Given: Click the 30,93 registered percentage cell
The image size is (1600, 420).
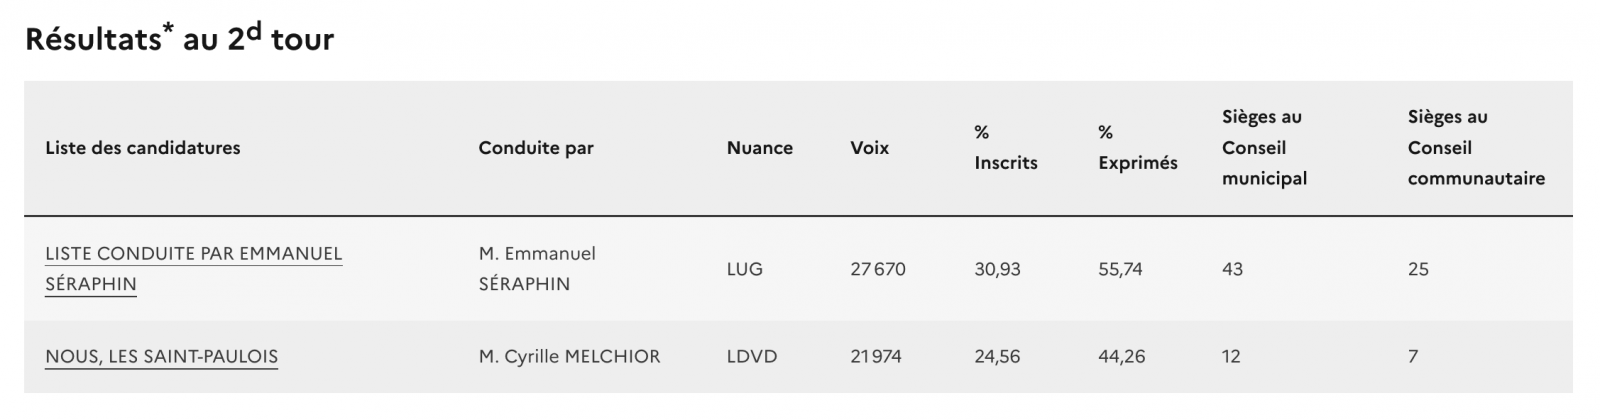Looking at the screenshot, I should [x=997, y=269].
